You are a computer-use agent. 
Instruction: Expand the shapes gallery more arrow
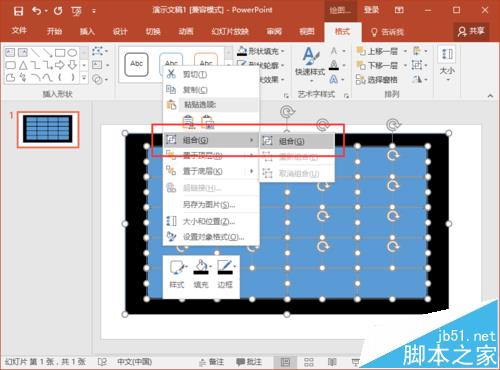(x=84, y=78)
